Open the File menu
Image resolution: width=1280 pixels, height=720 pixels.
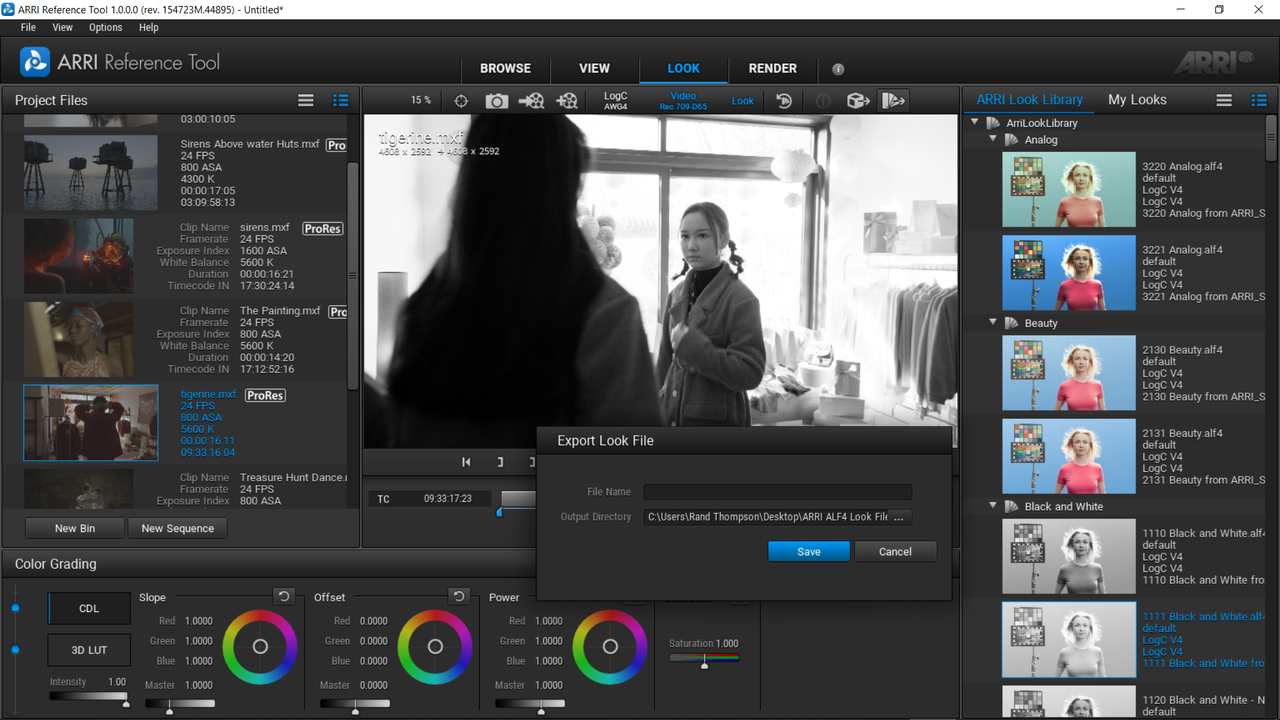(28, 28)
